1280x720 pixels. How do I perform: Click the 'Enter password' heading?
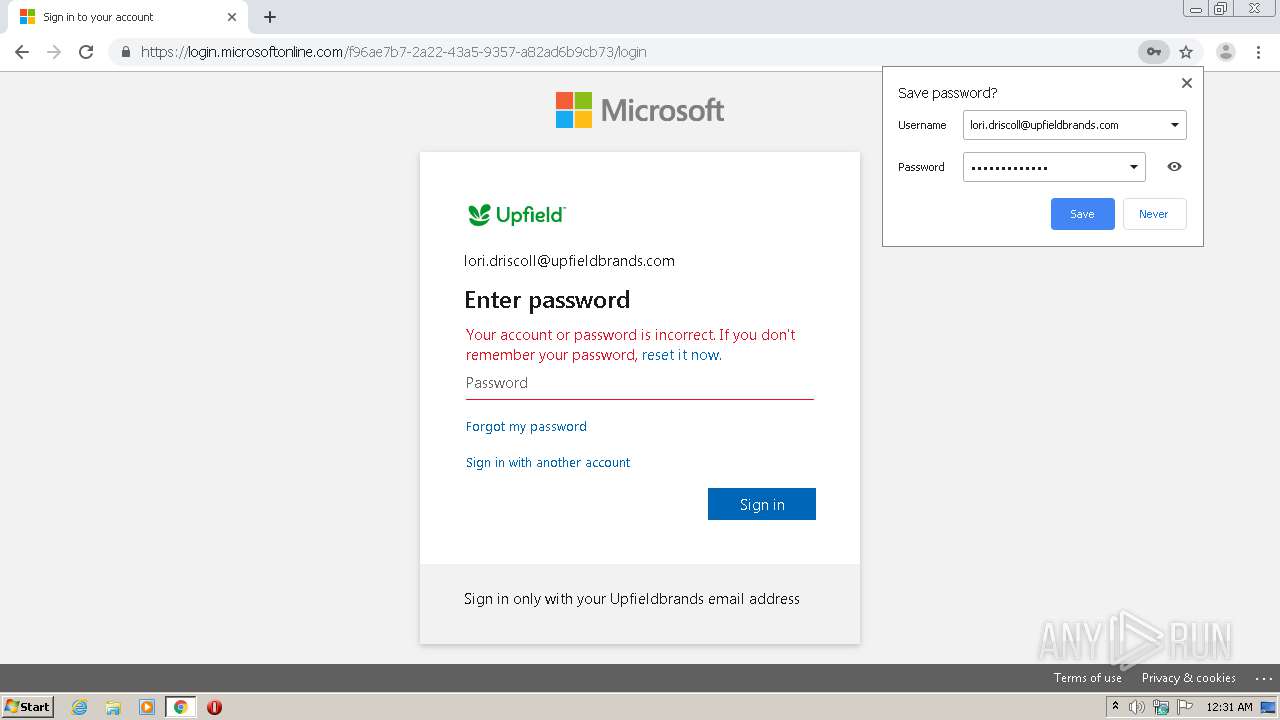547,300
